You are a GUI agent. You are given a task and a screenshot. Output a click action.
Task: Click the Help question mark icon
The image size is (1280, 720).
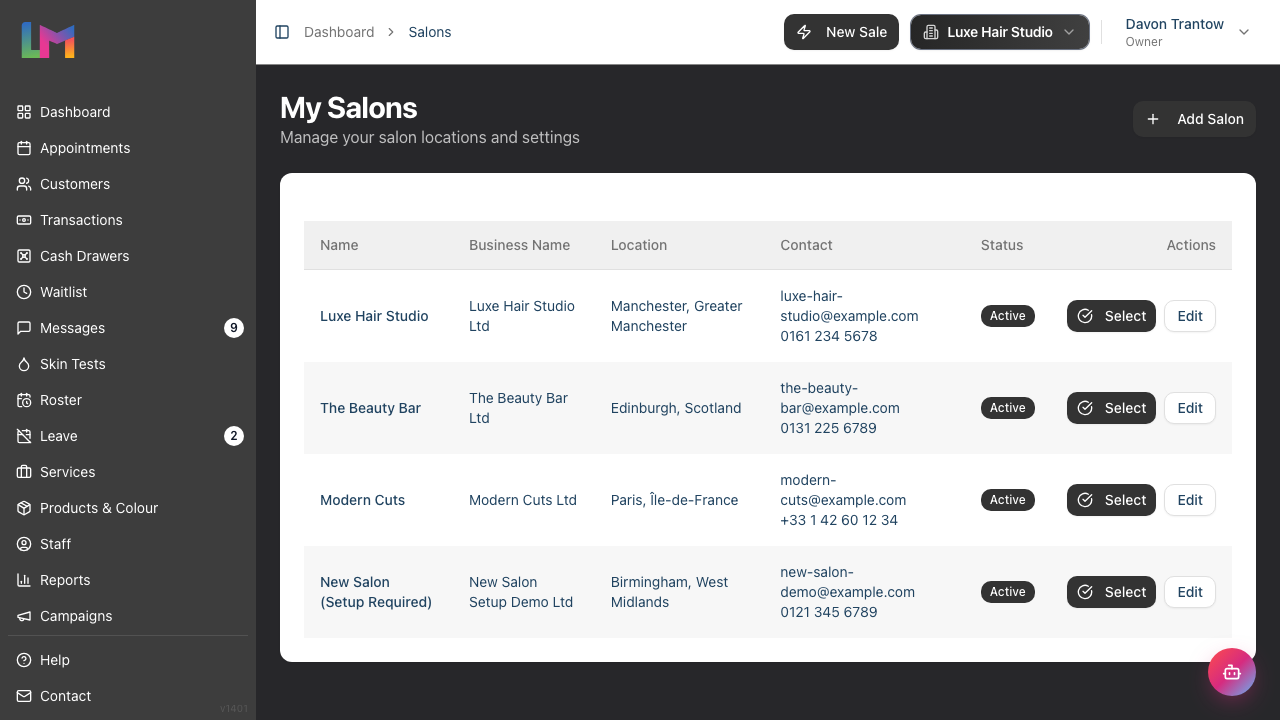pyautogui.click(x=24, y=660)
